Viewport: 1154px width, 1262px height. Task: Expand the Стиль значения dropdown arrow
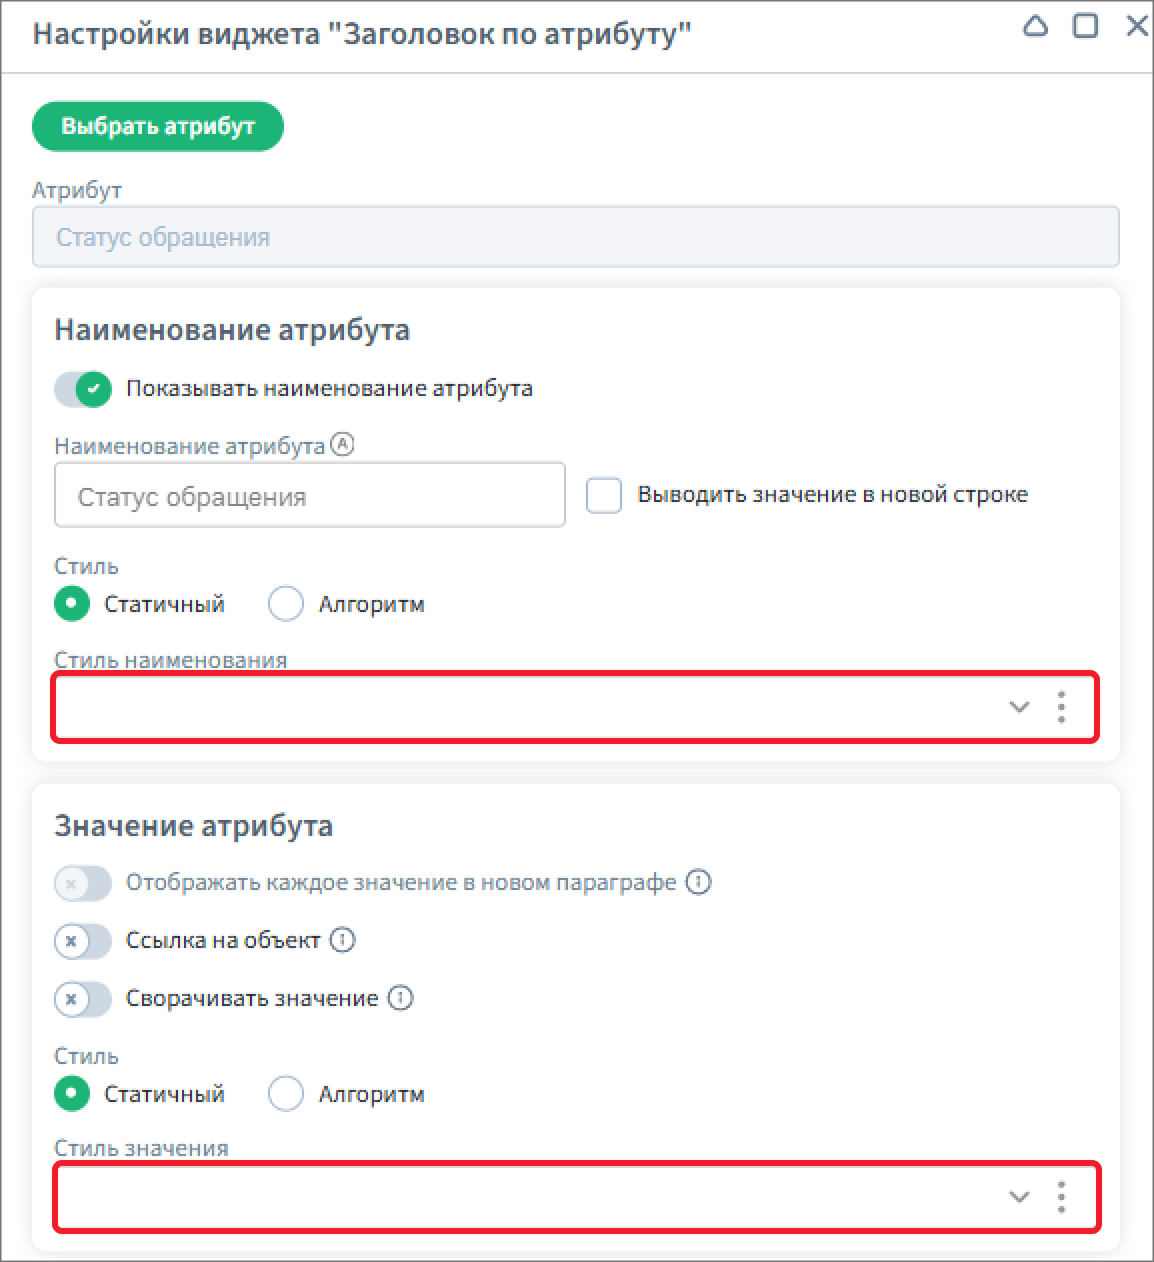tap(1019, 1196)
